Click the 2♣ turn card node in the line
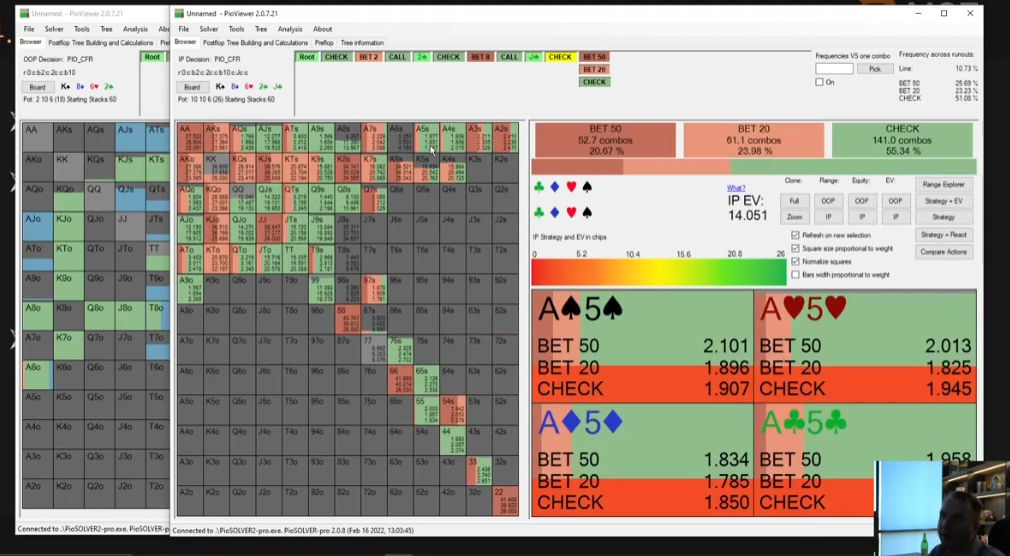 [422, 57]
